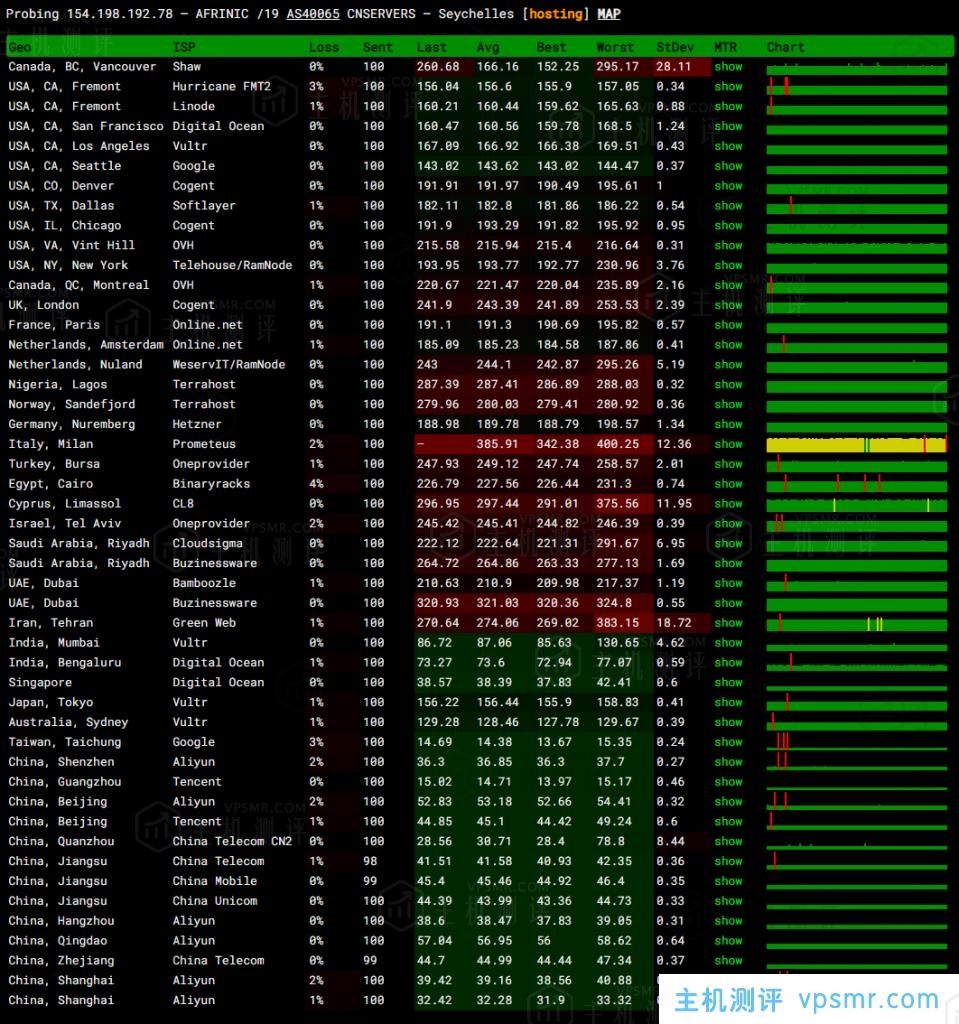Screen dimensions: 959x1024
Task: Show MTR for Telehouse/RamNode New York
Action: (728, 265)
